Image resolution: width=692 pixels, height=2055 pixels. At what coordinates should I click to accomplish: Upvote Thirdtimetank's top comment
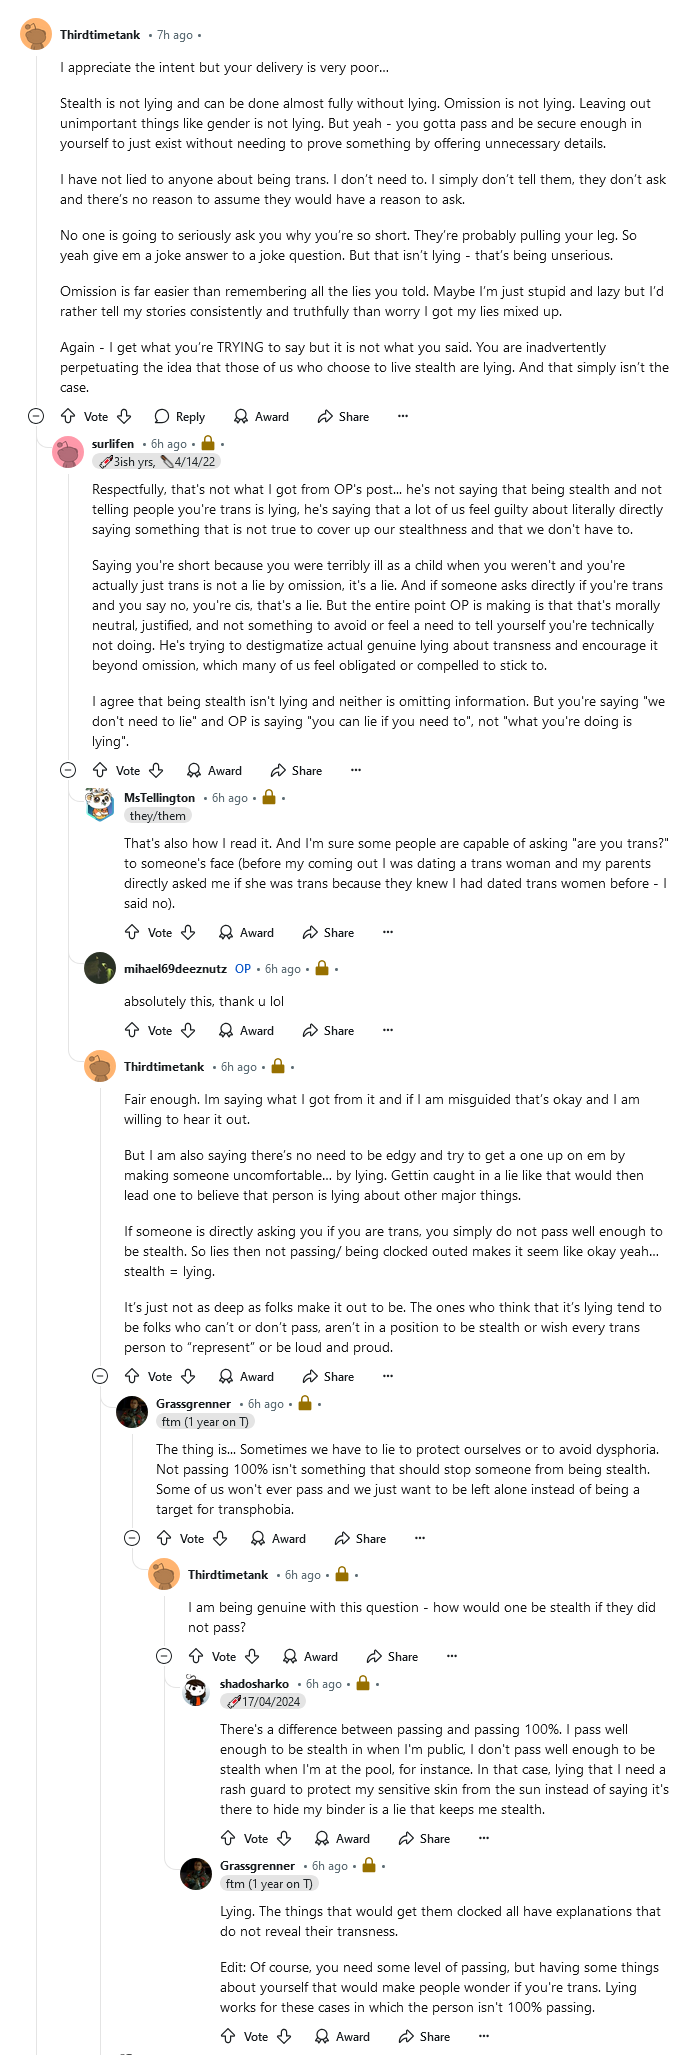[x=68, y=417]
